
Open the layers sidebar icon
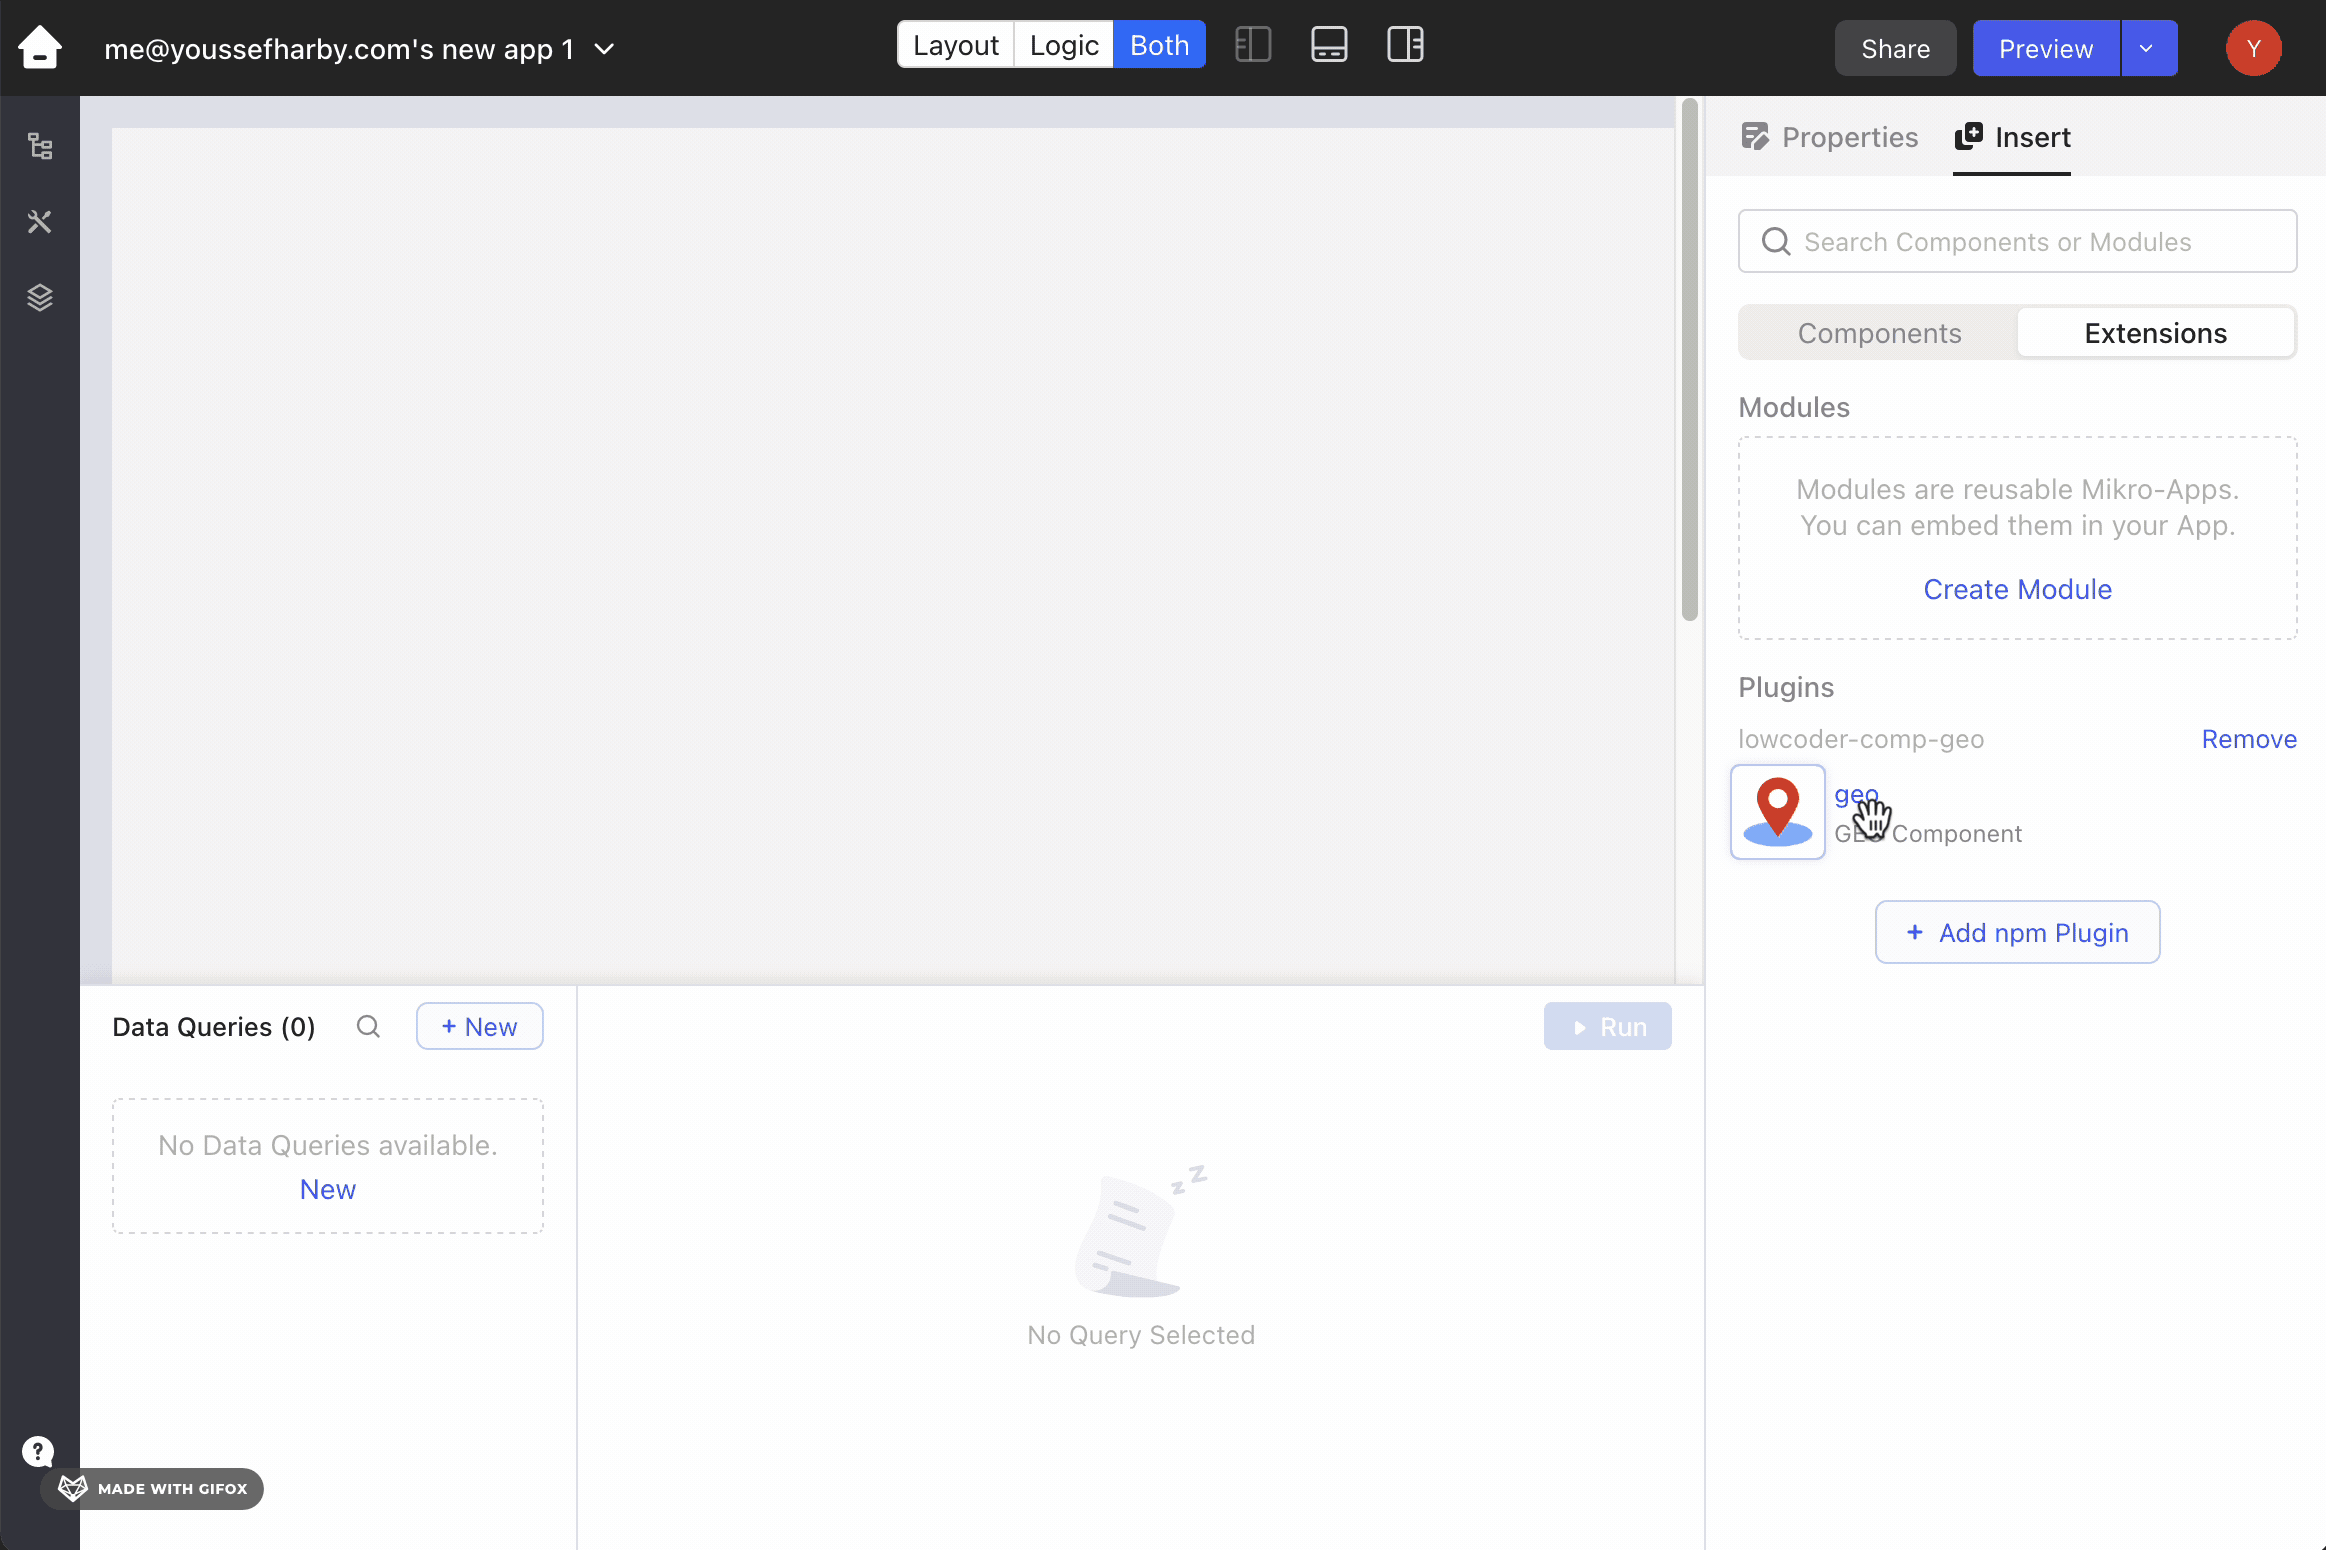click(40, 297)
